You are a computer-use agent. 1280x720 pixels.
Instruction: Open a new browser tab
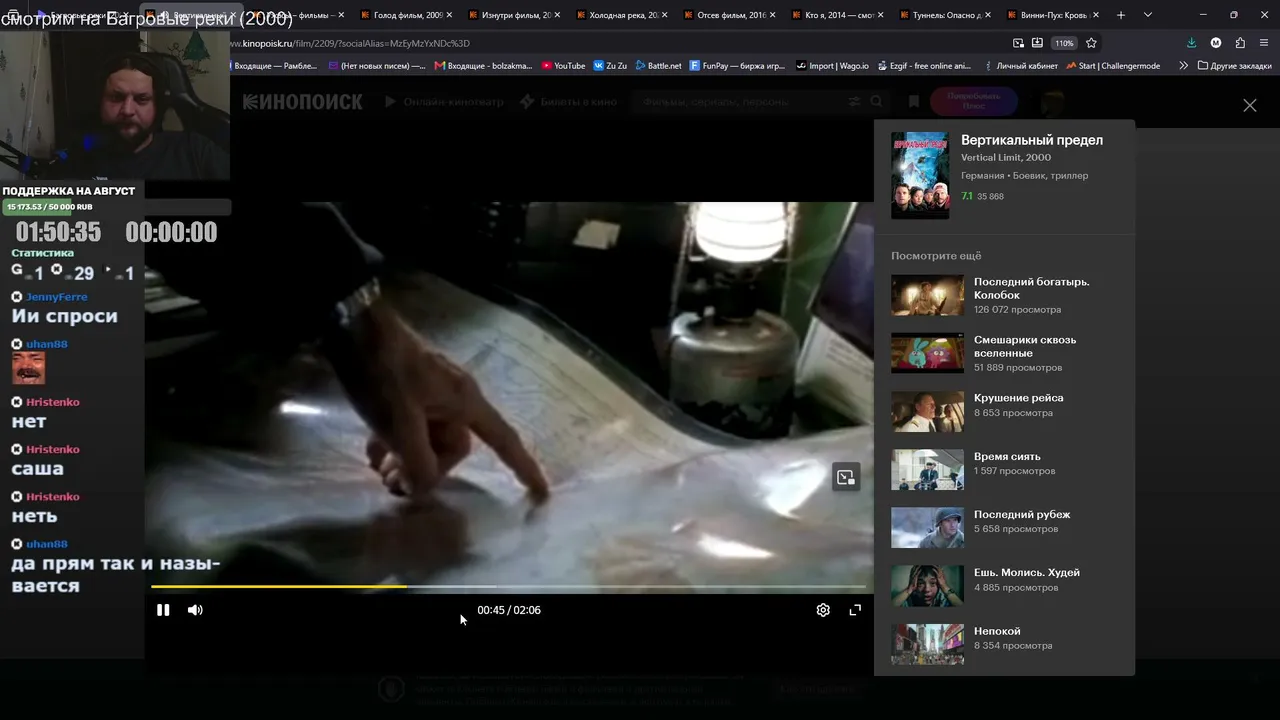pos(1121,15)
